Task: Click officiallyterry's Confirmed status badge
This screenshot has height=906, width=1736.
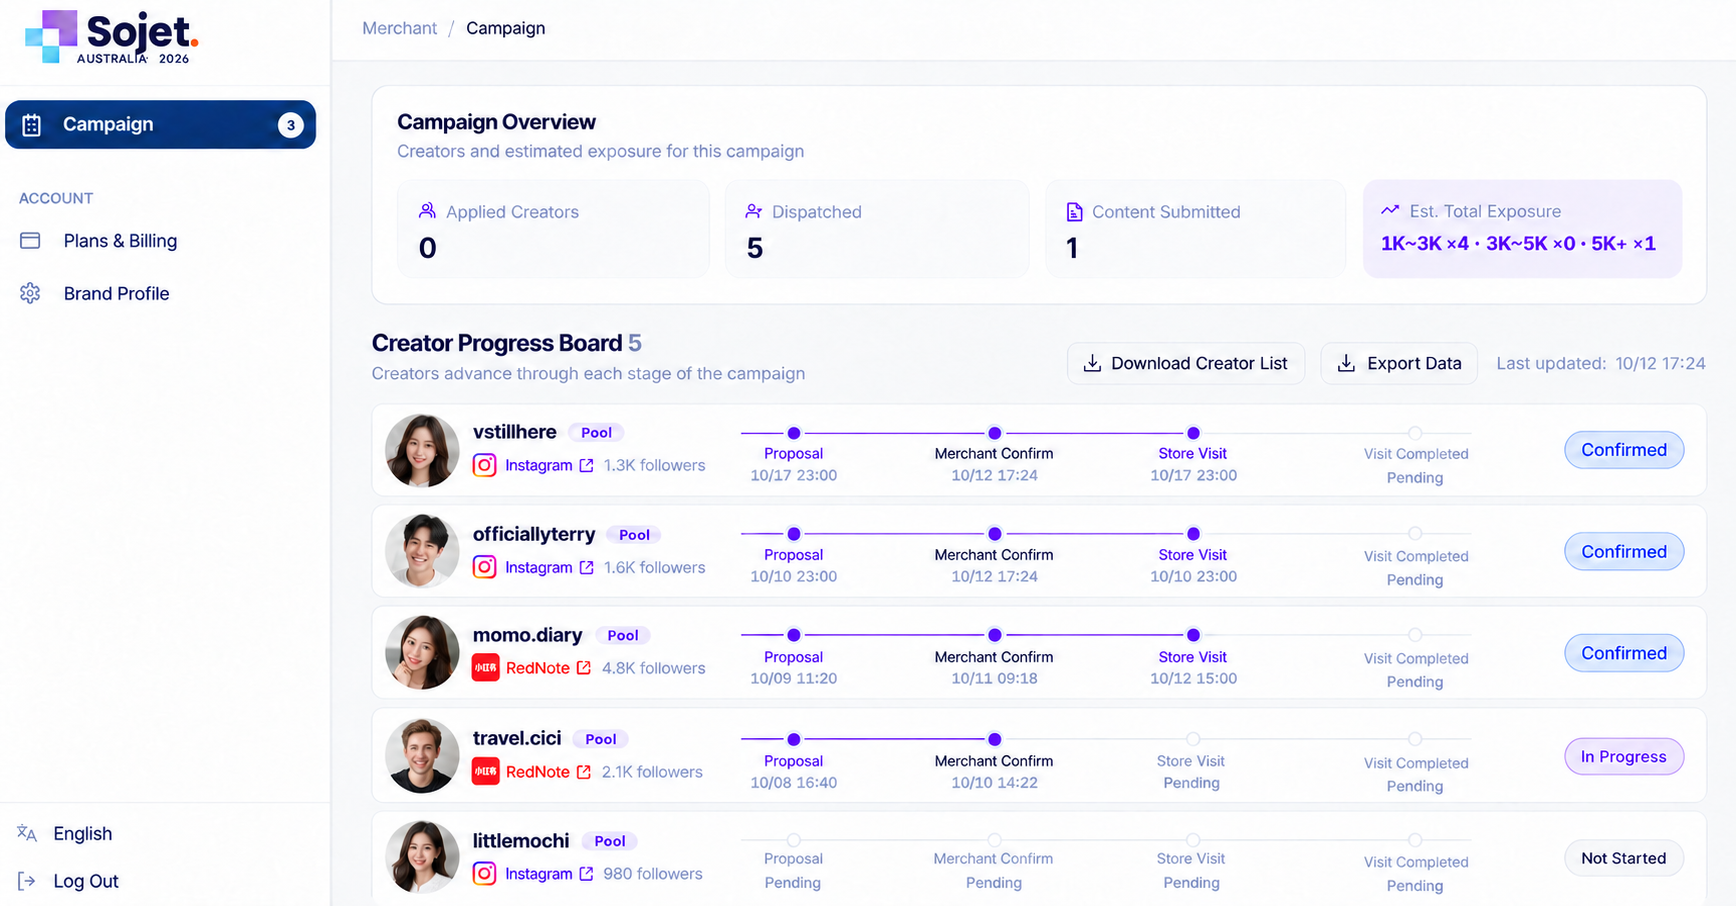Action: [1624, 551]
